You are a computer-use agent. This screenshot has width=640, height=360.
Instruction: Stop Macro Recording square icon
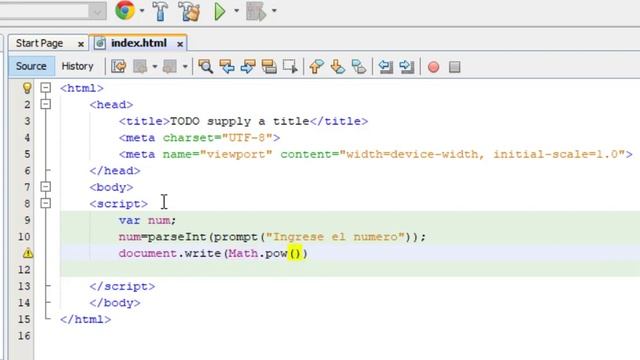pyautogui.click(x=455, y=67)
